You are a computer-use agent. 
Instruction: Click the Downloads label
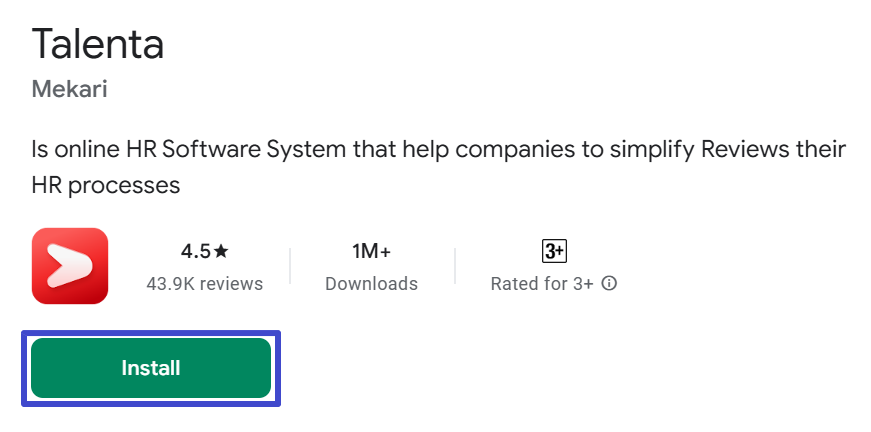click(x=371, y=284)
